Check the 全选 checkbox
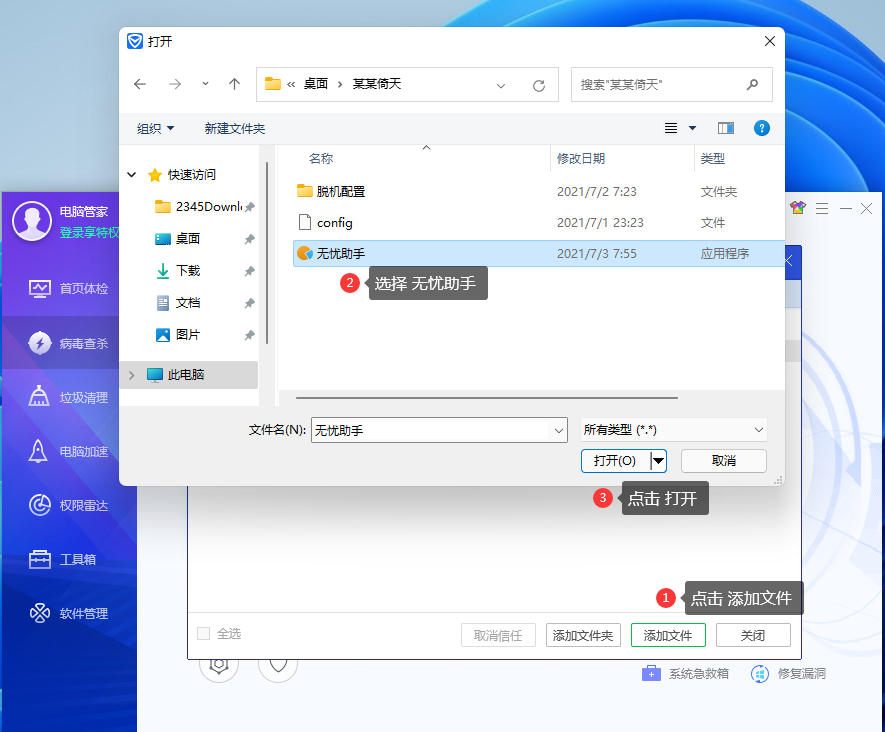 click(204, 634)
